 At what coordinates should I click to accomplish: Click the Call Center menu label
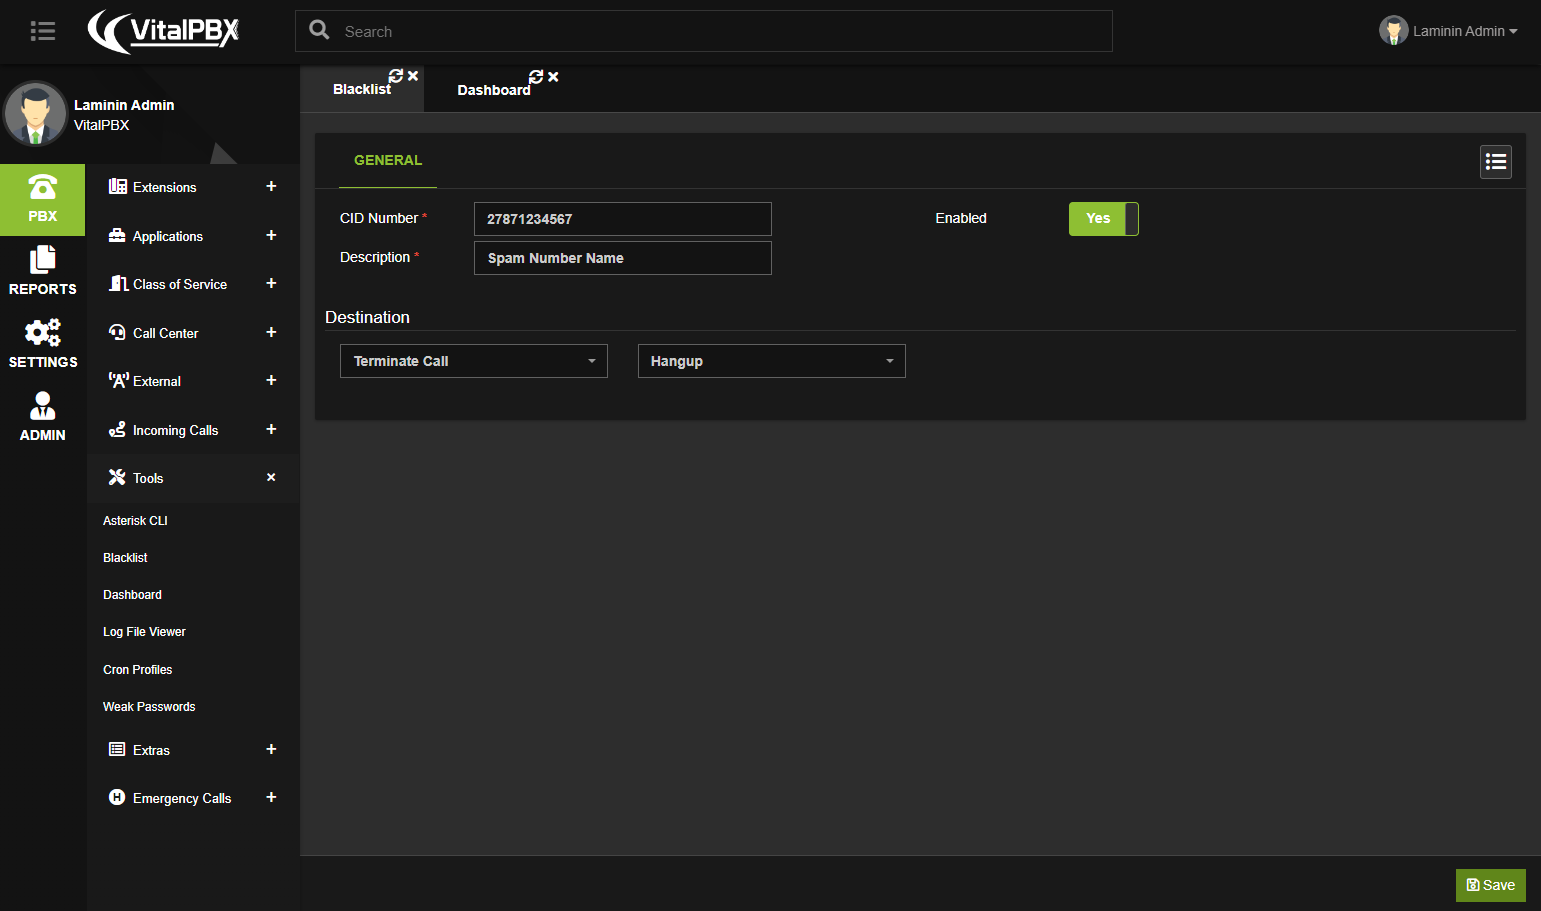click(x=166, y=333)
